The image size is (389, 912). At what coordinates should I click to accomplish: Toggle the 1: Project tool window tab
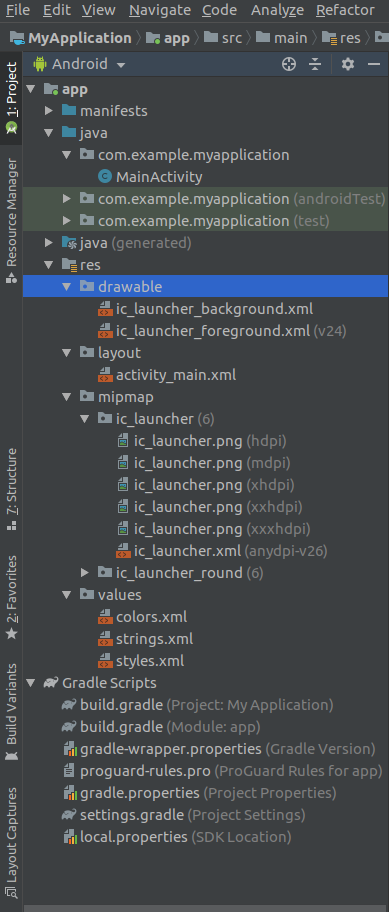11,98
